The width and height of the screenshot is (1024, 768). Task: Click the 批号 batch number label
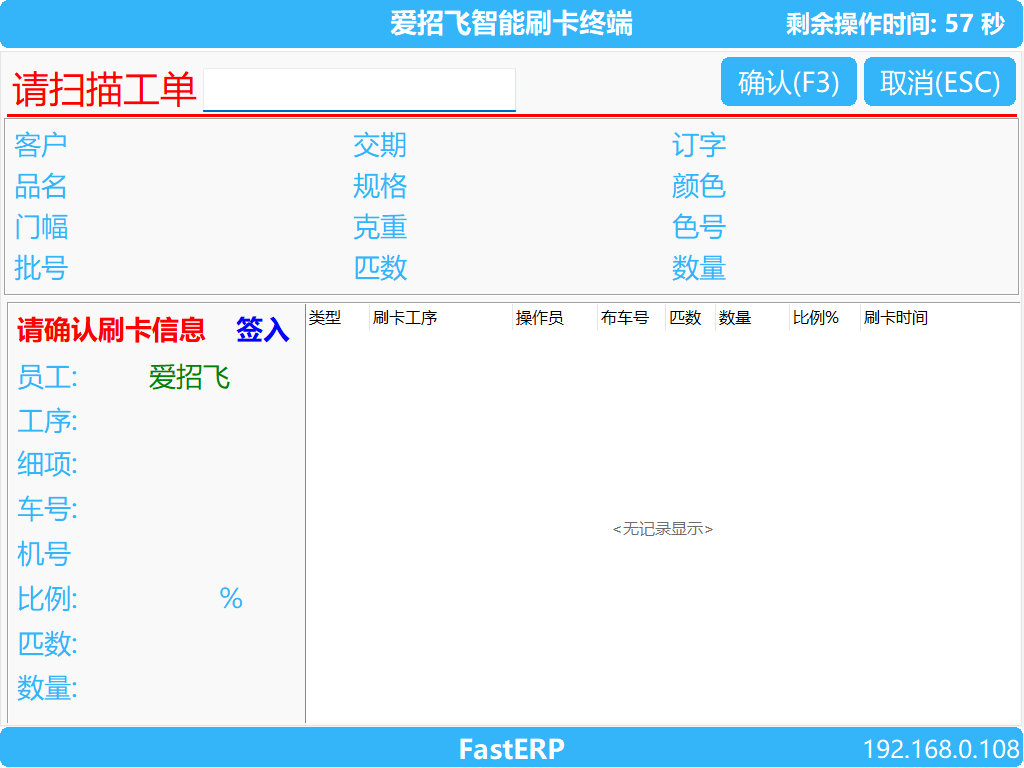point(40,268)
